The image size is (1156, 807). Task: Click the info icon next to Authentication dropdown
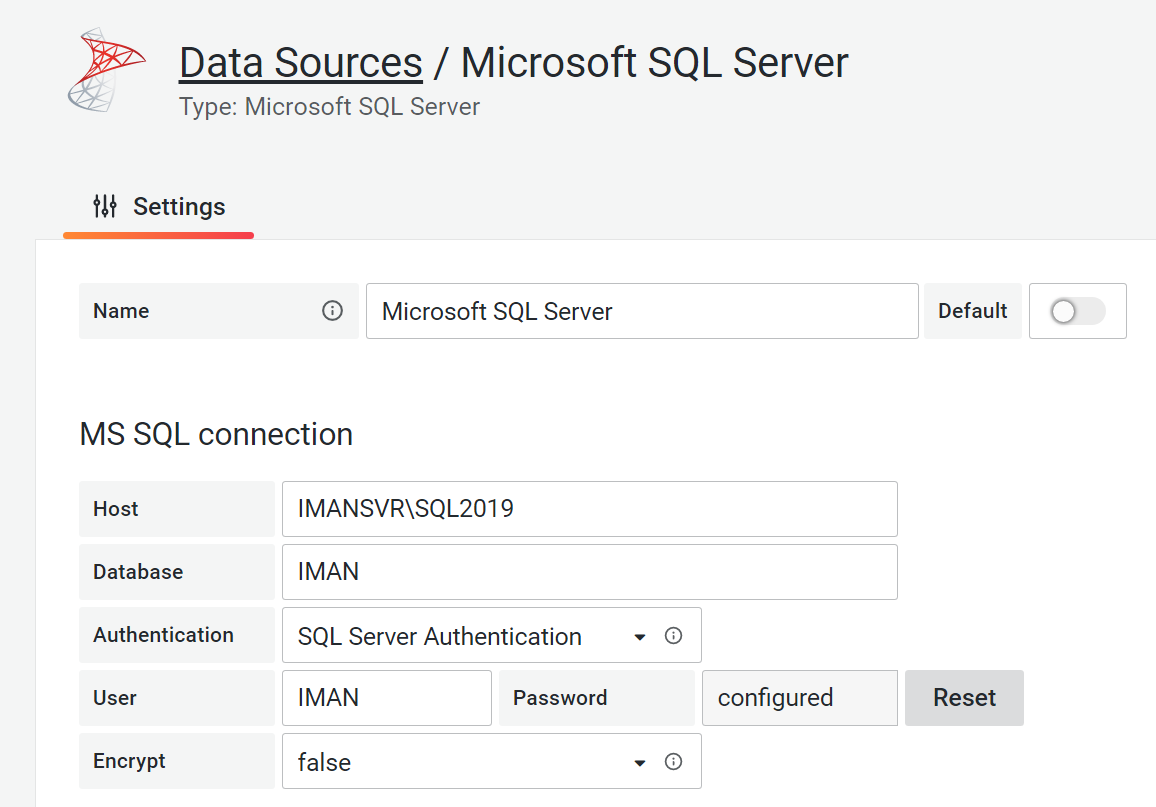click(x=674, y=635)
